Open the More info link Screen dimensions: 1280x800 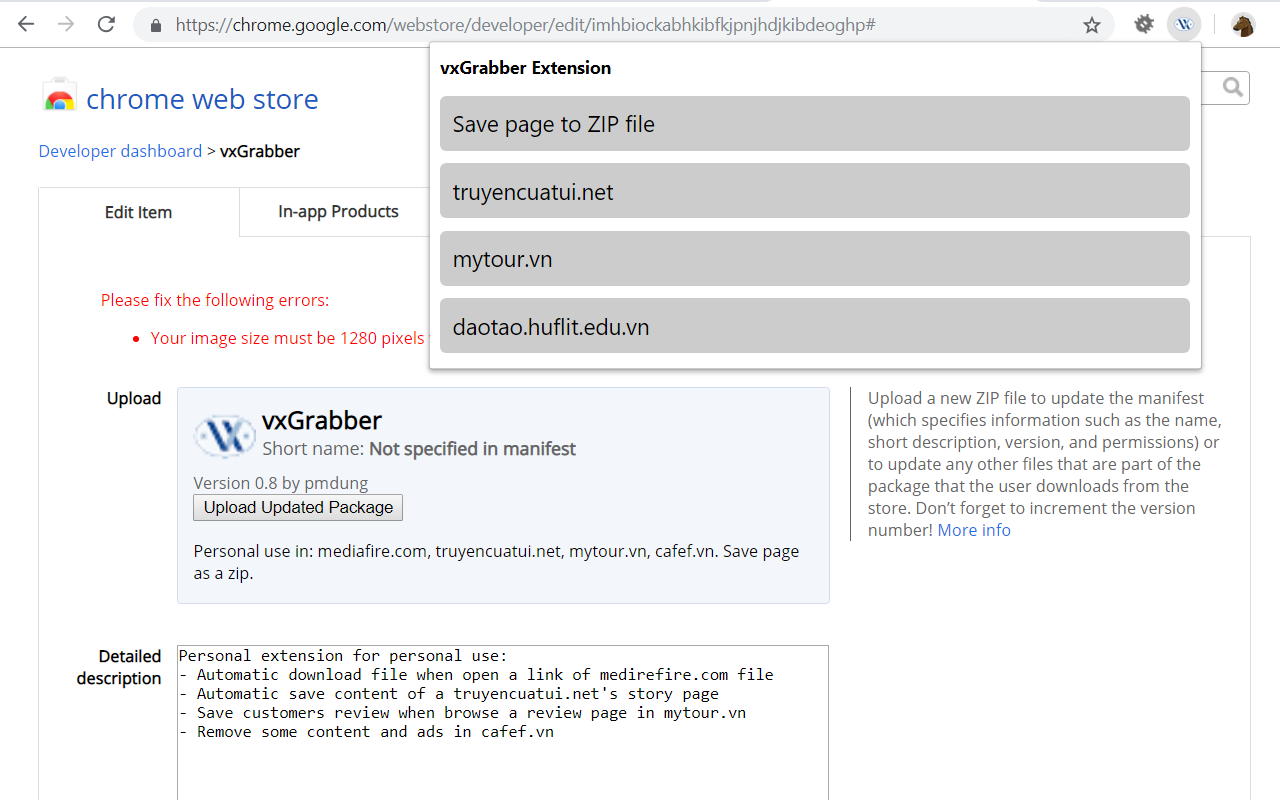974,530
